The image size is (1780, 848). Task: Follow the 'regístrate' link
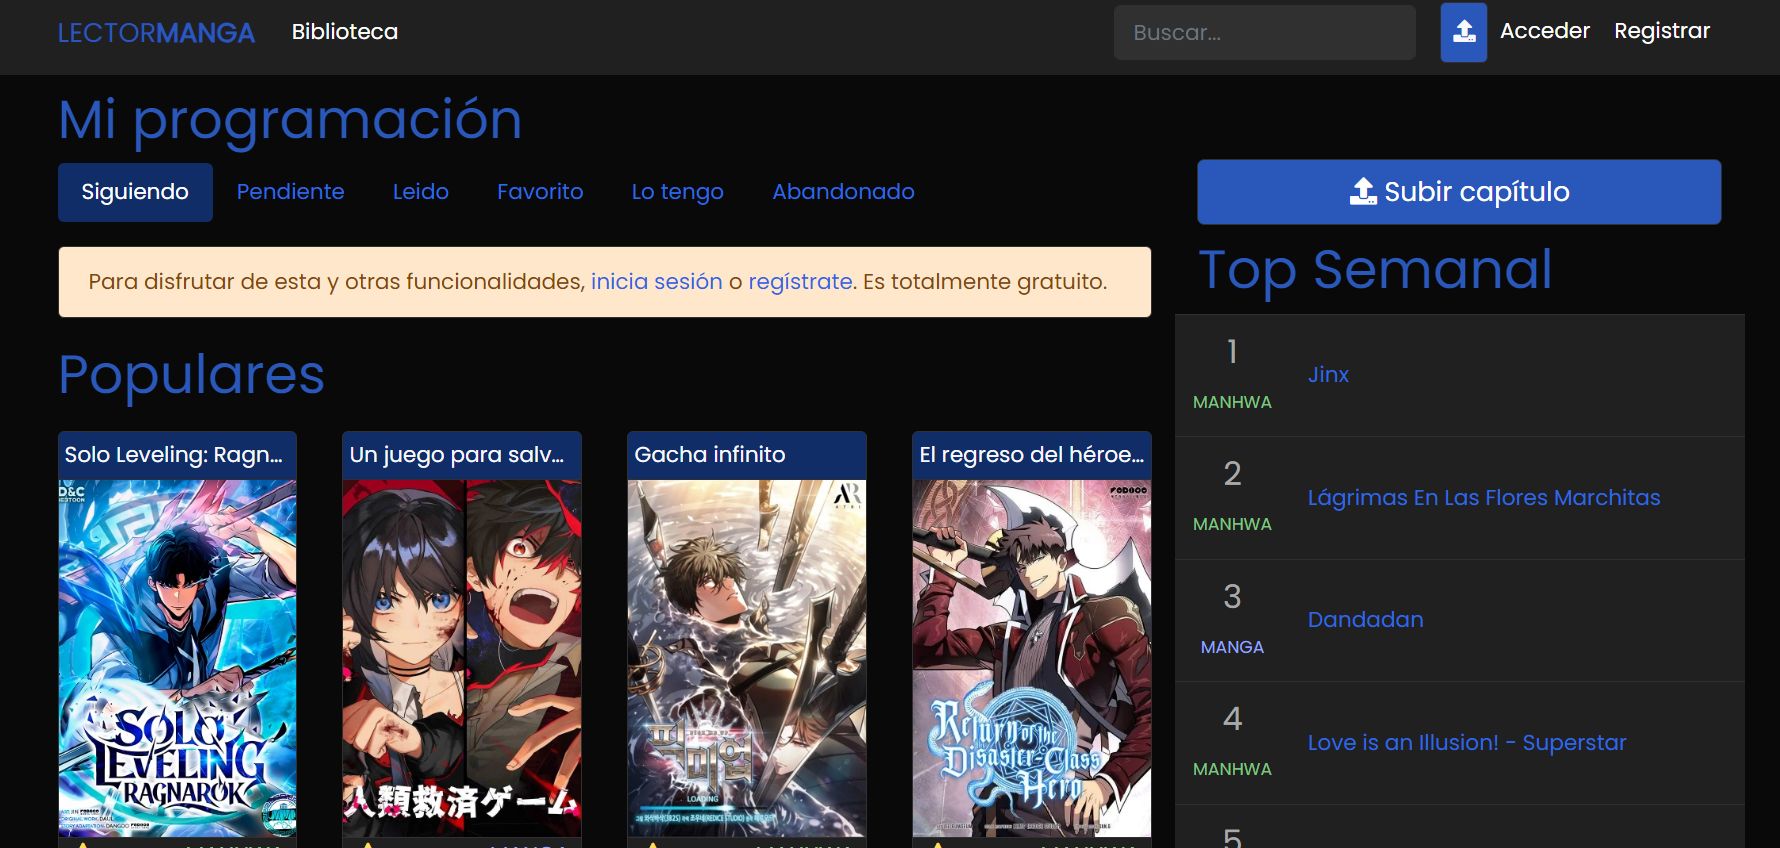(x=800, y=282)
